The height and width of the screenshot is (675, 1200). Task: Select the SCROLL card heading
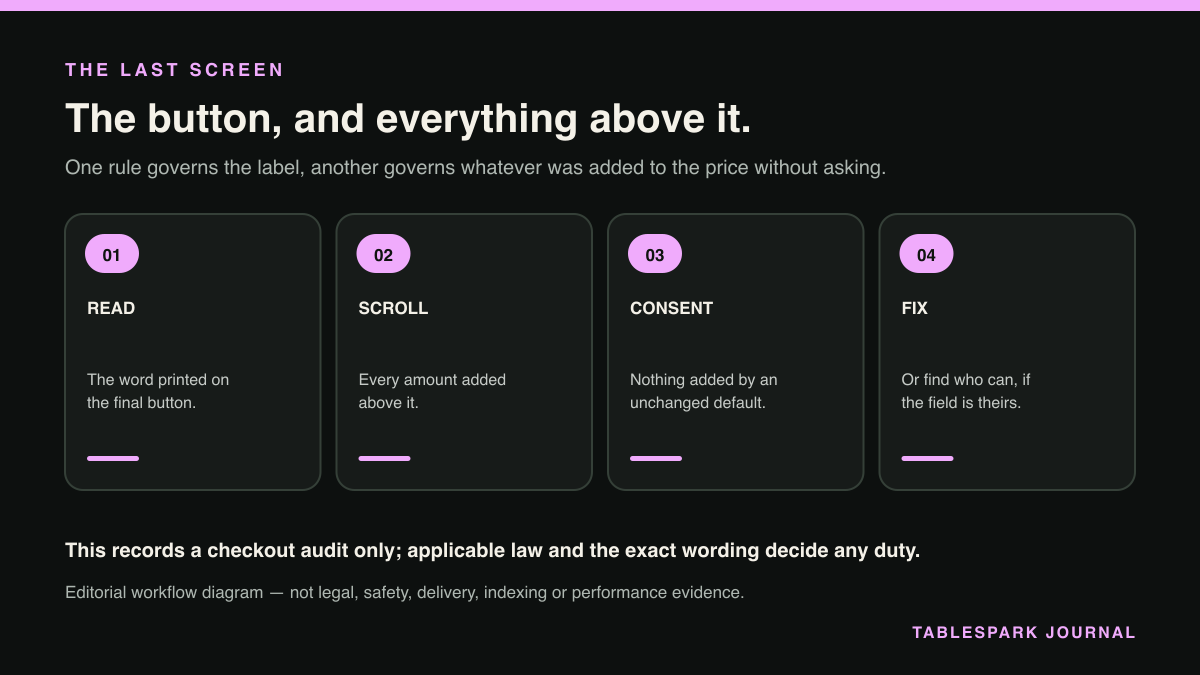tap(393, 308)
